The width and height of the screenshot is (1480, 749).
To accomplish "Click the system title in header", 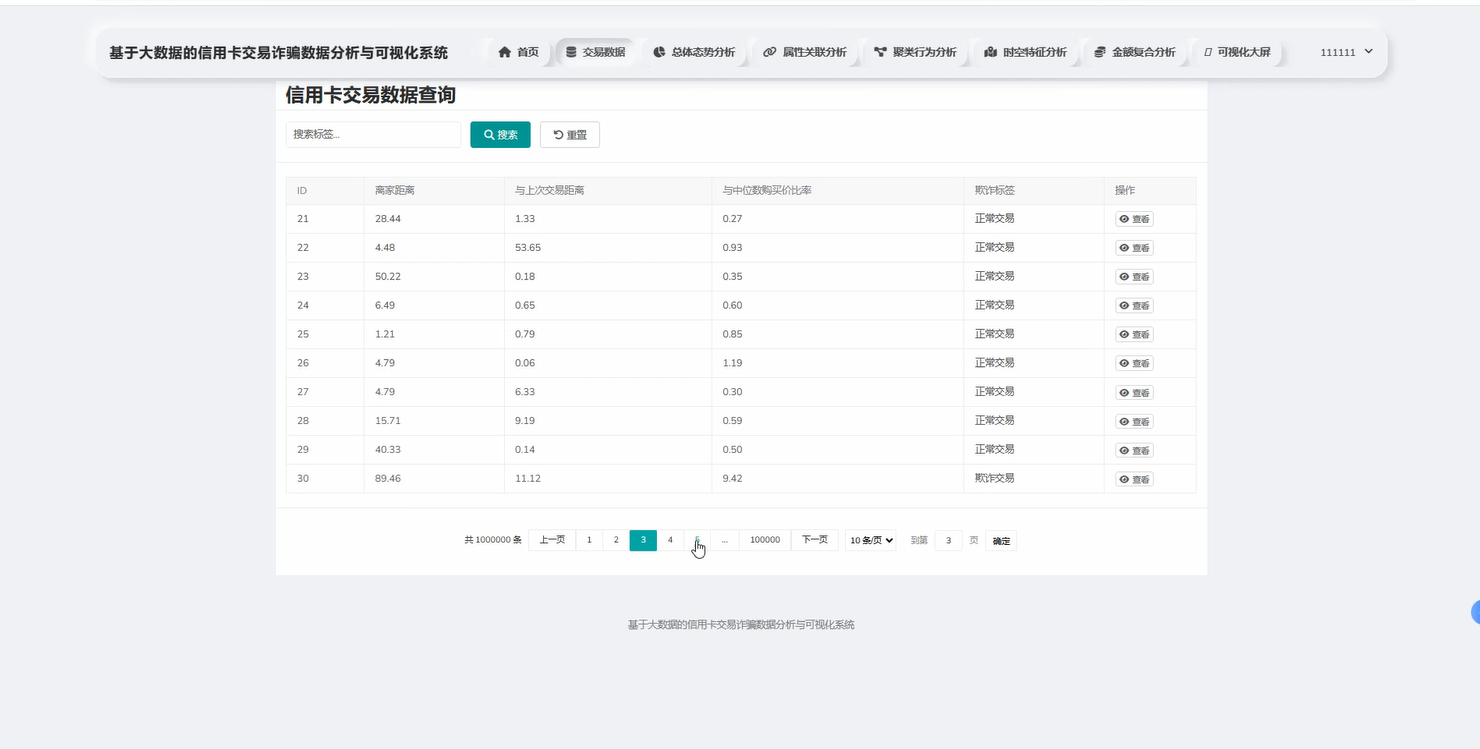I will coord(279,53).
